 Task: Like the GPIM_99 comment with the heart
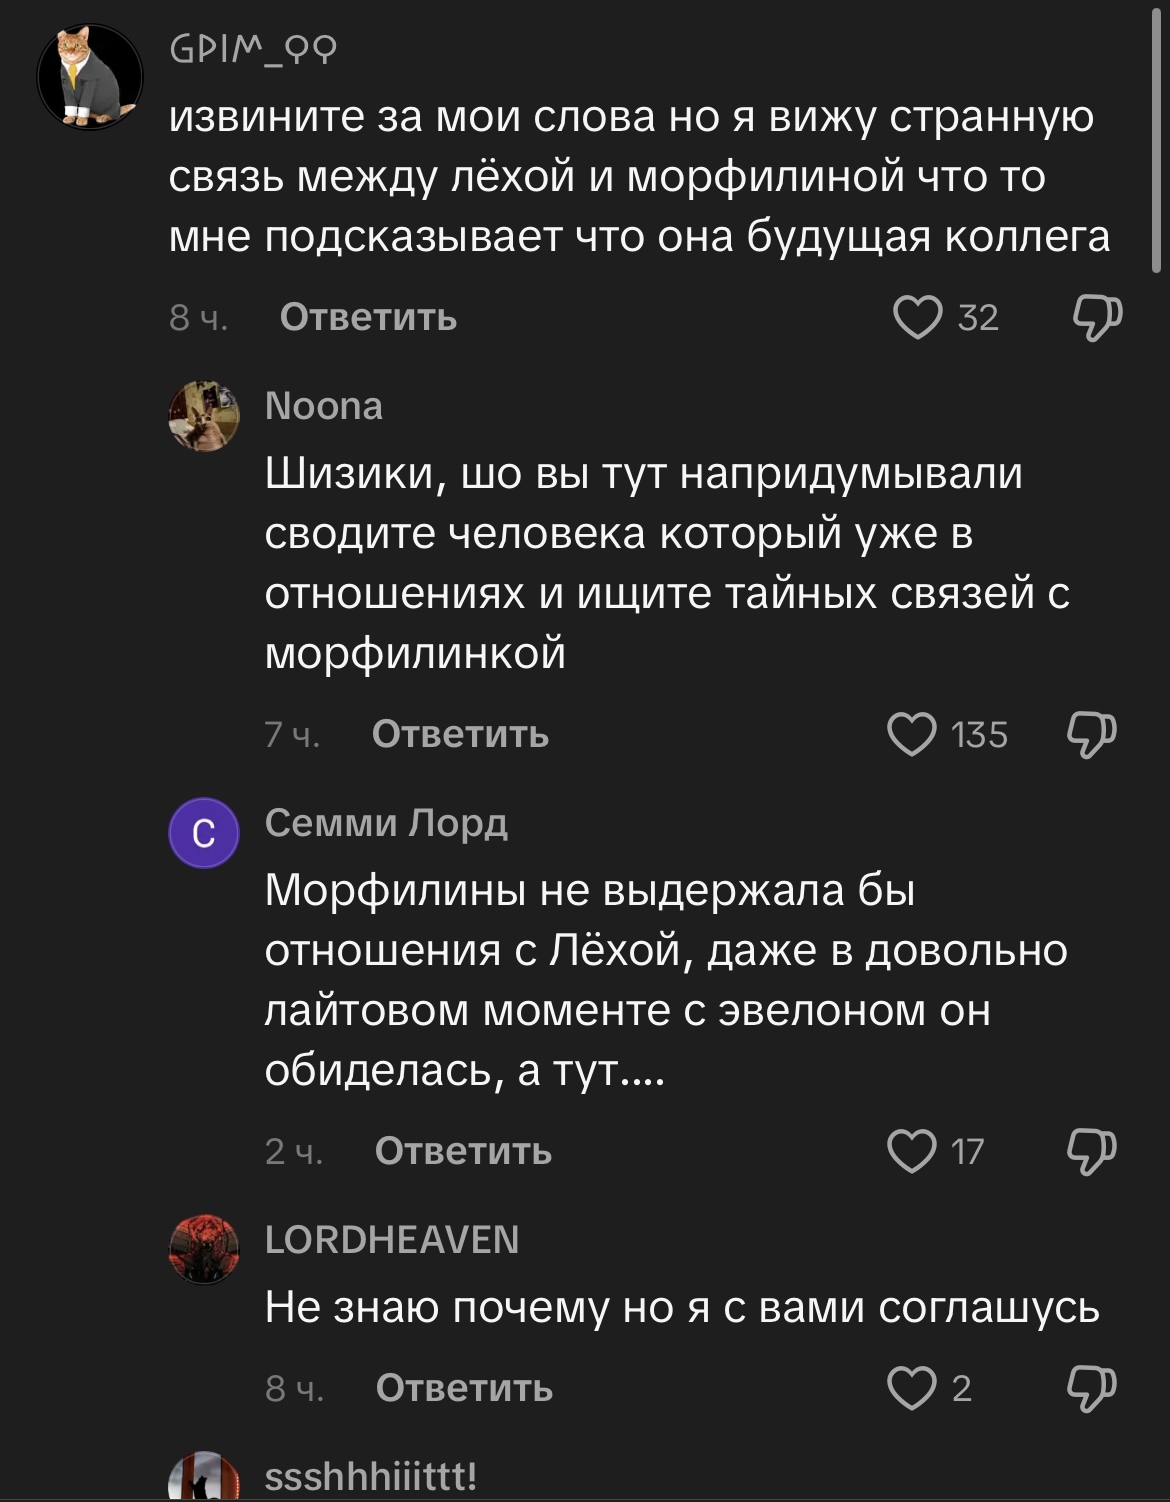[x=917, y=318]
